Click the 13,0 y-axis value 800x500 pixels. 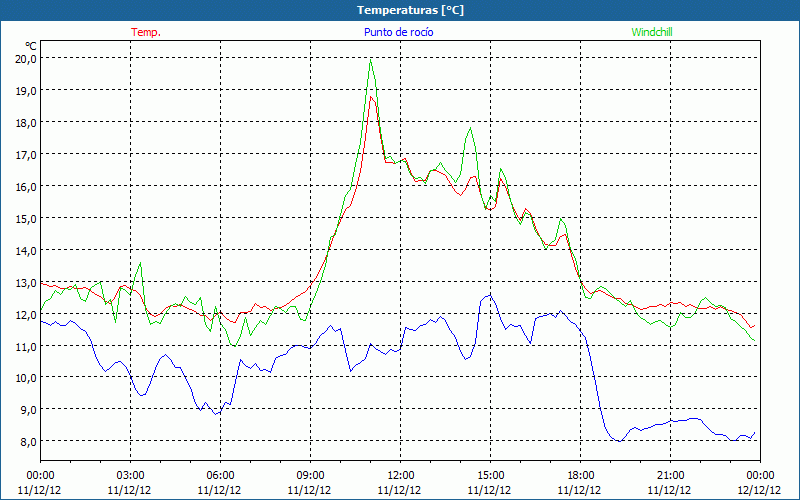pos(27,282)
